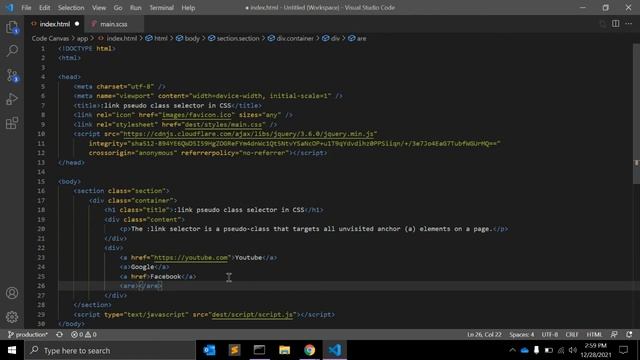Open the Run menu

pos(136,8)
